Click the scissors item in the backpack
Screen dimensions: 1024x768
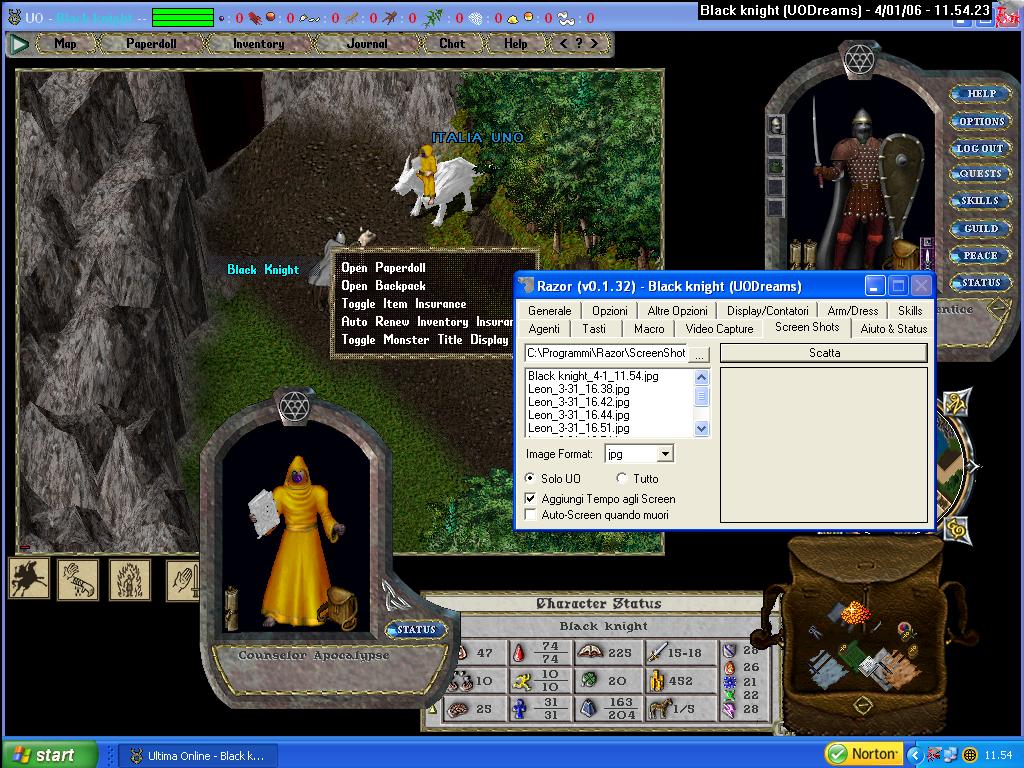[x=814, y=633]
